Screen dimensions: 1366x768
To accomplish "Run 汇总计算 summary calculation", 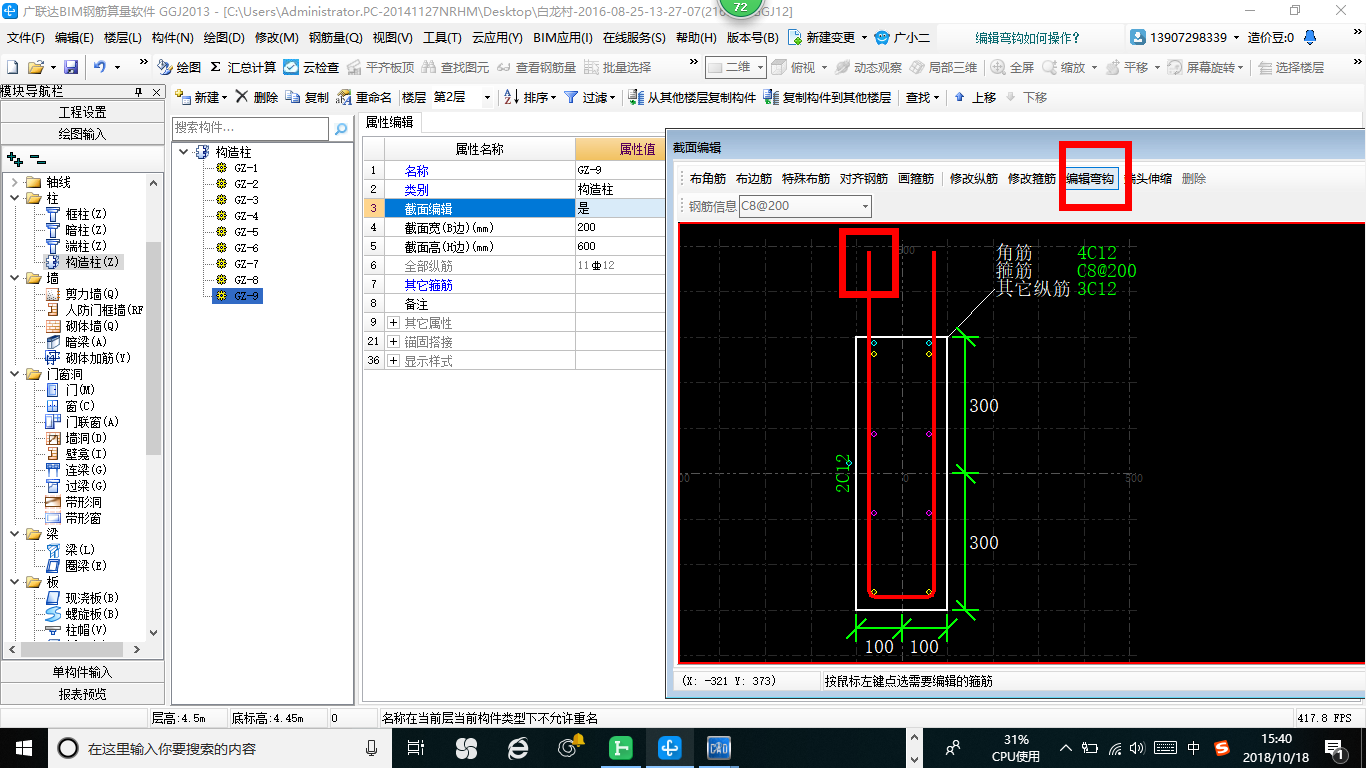I will 243,67.
